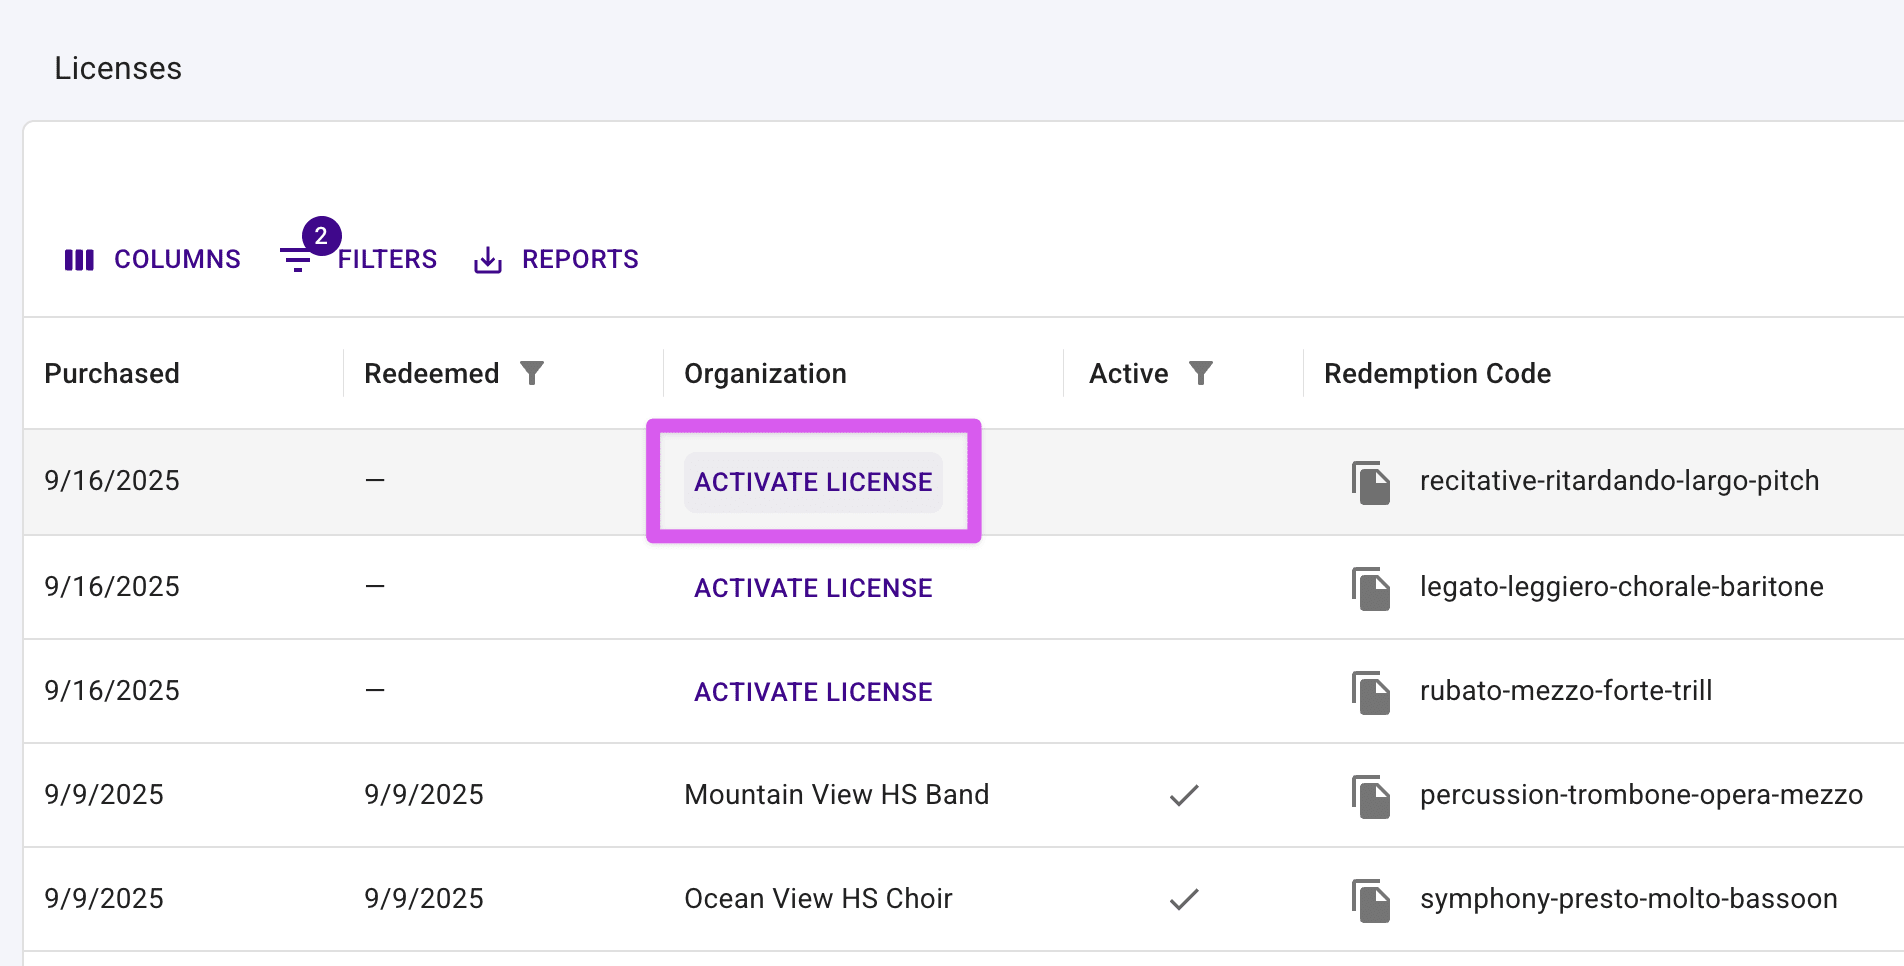Image resolution: width=1904 pixels, height=966 pixels.
Task: Open the Filters panel with 2 active
Action: 359,259
